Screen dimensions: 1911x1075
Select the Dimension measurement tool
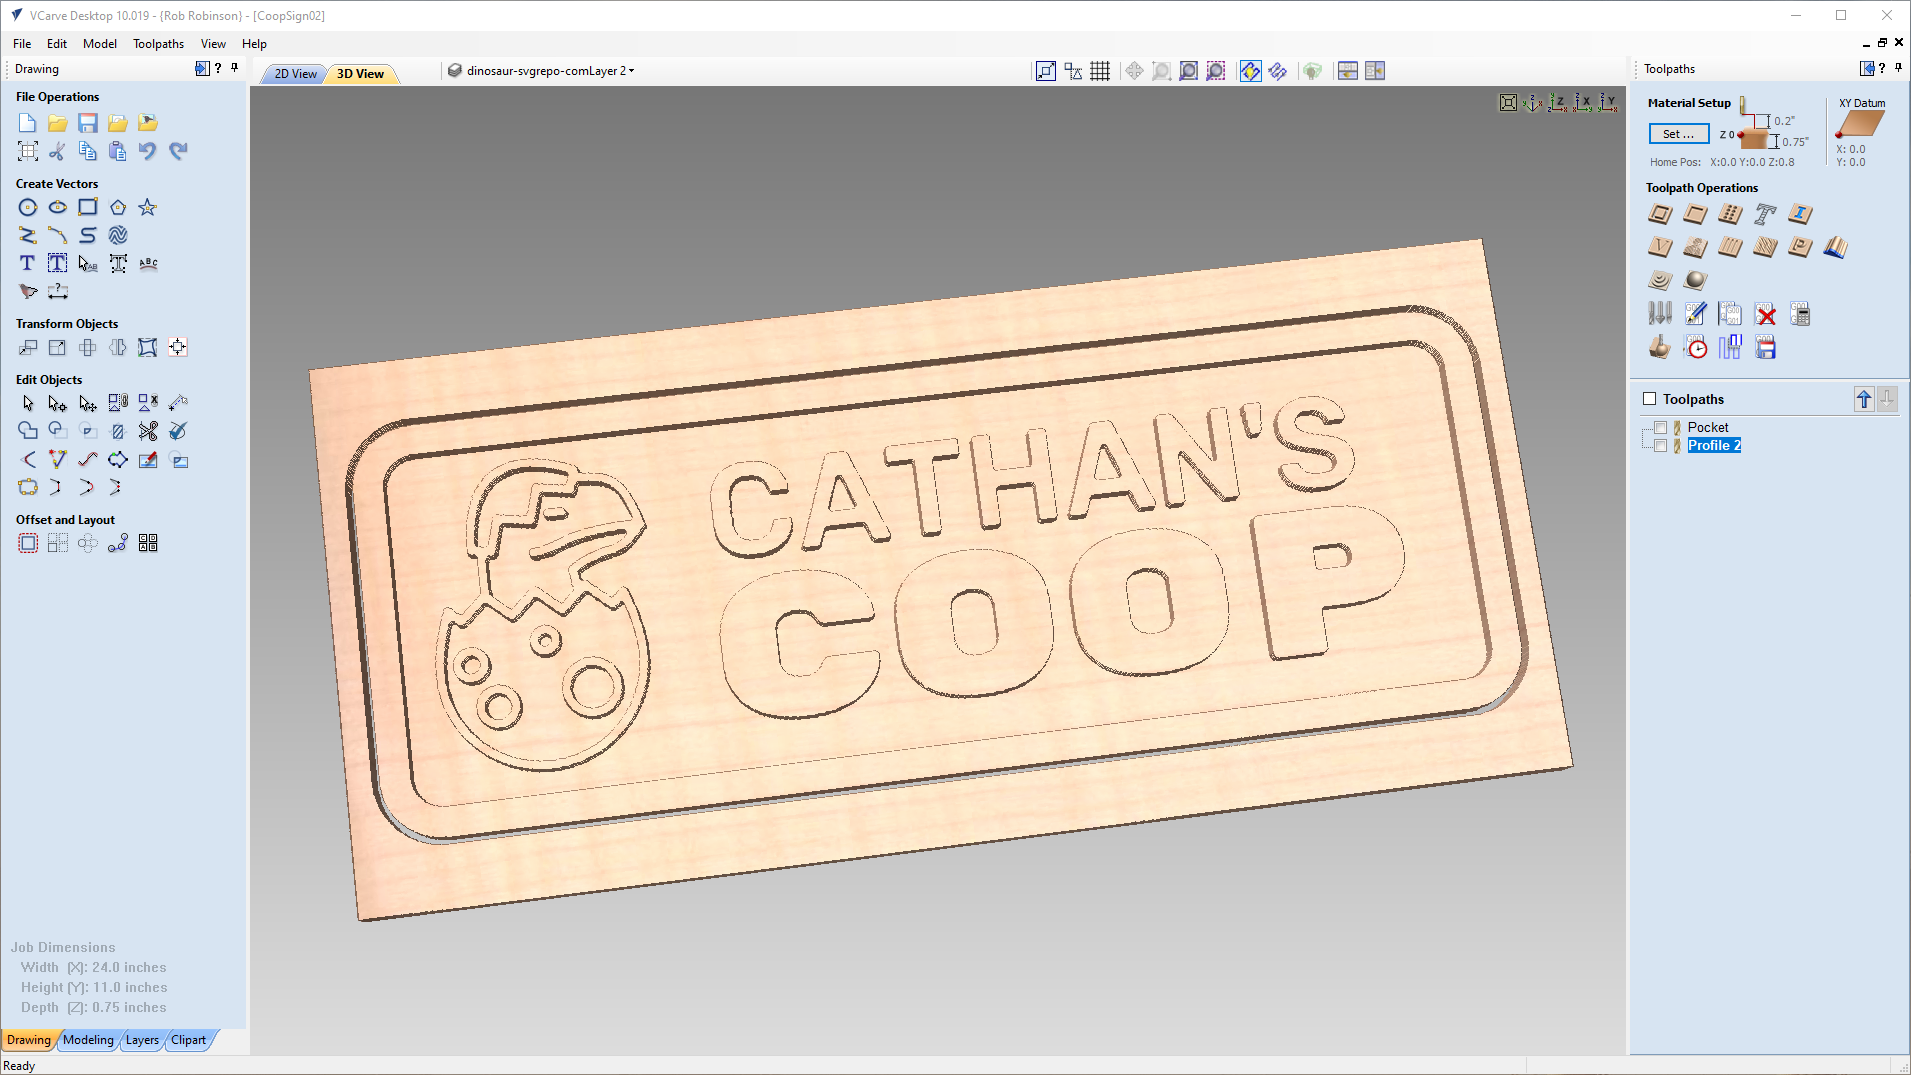point(58,291)
